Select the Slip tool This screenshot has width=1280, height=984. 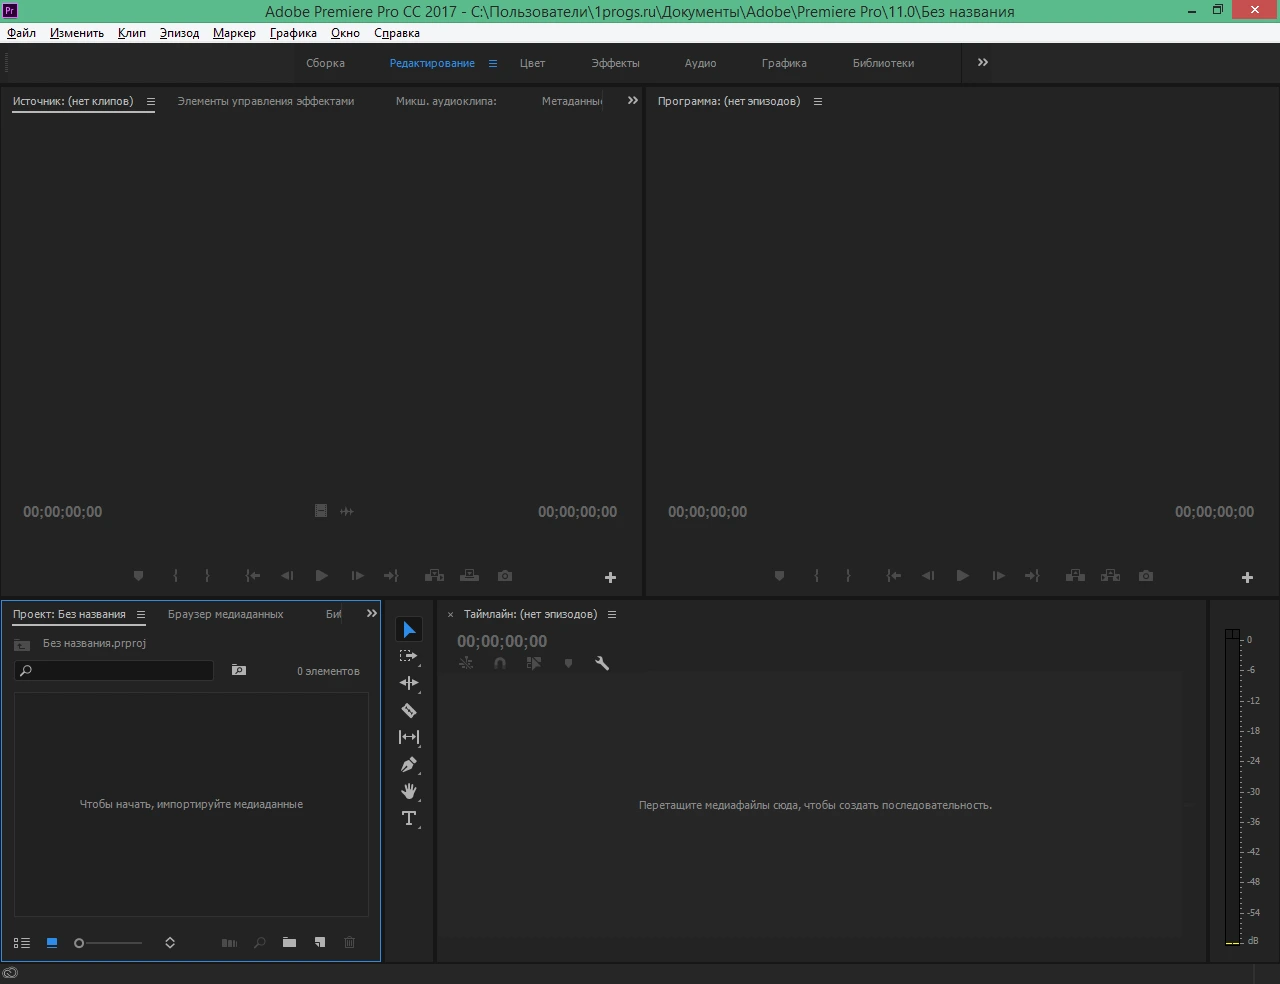[x=409, y=737]
